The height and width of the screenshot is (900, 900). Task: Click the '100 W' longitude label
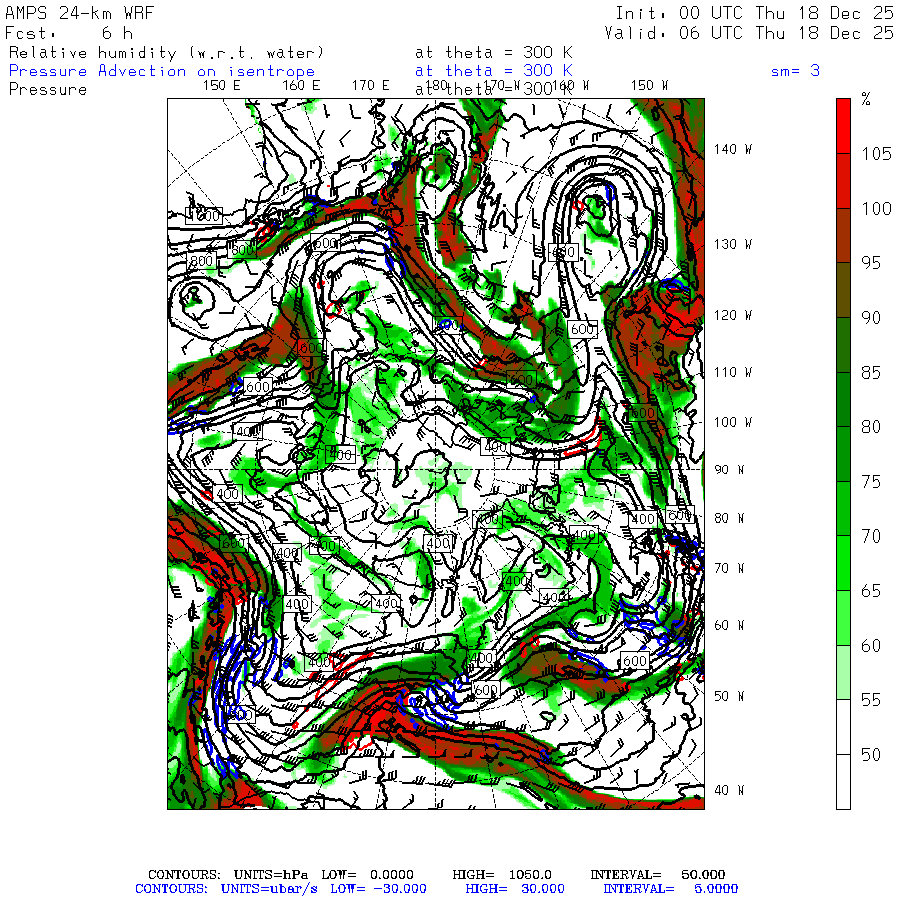pos(733,422)
